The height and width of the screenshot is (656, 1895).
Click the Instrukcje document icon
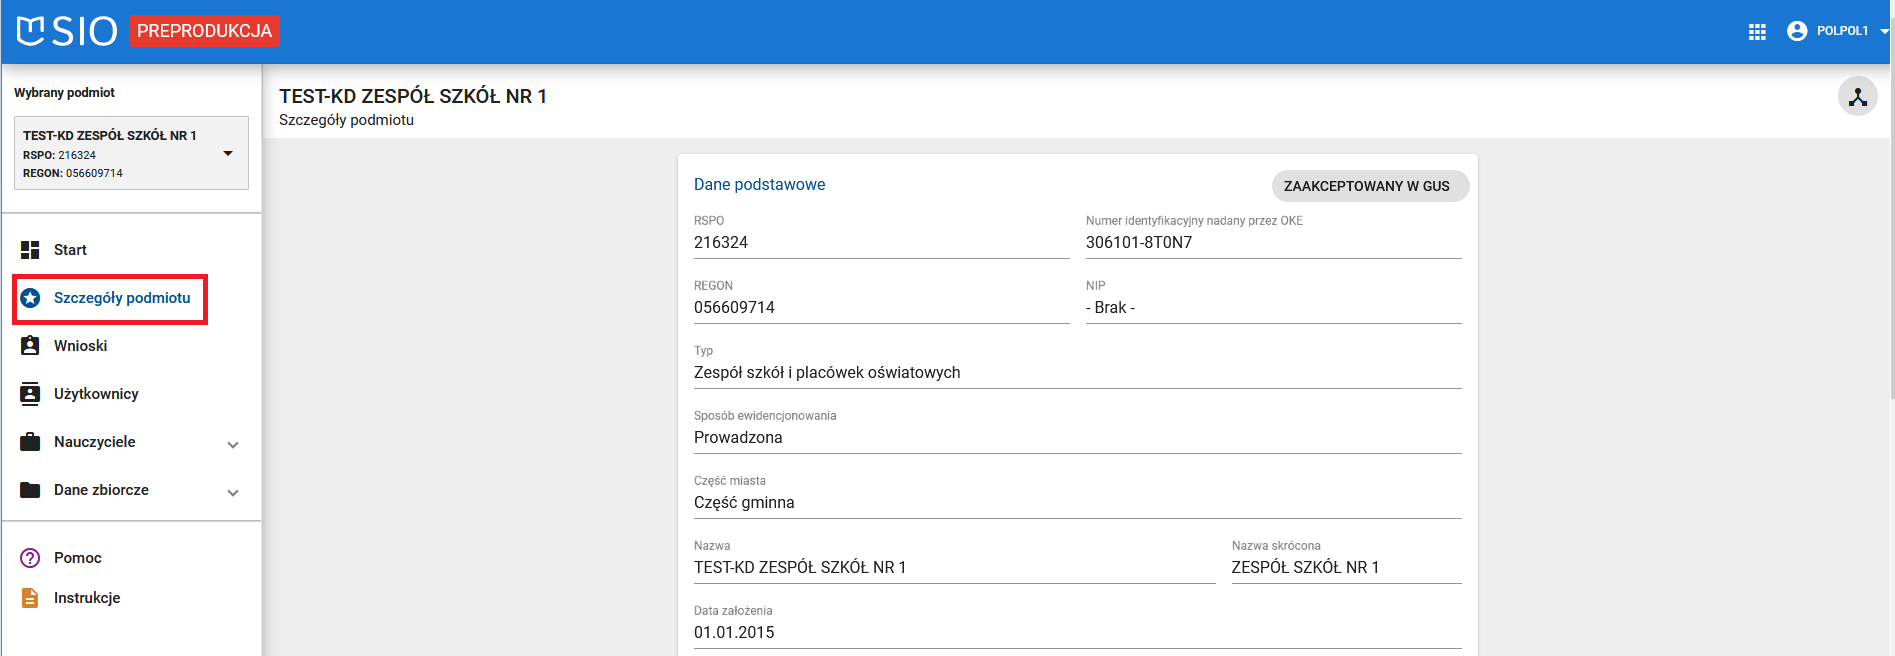coord(30,598)
